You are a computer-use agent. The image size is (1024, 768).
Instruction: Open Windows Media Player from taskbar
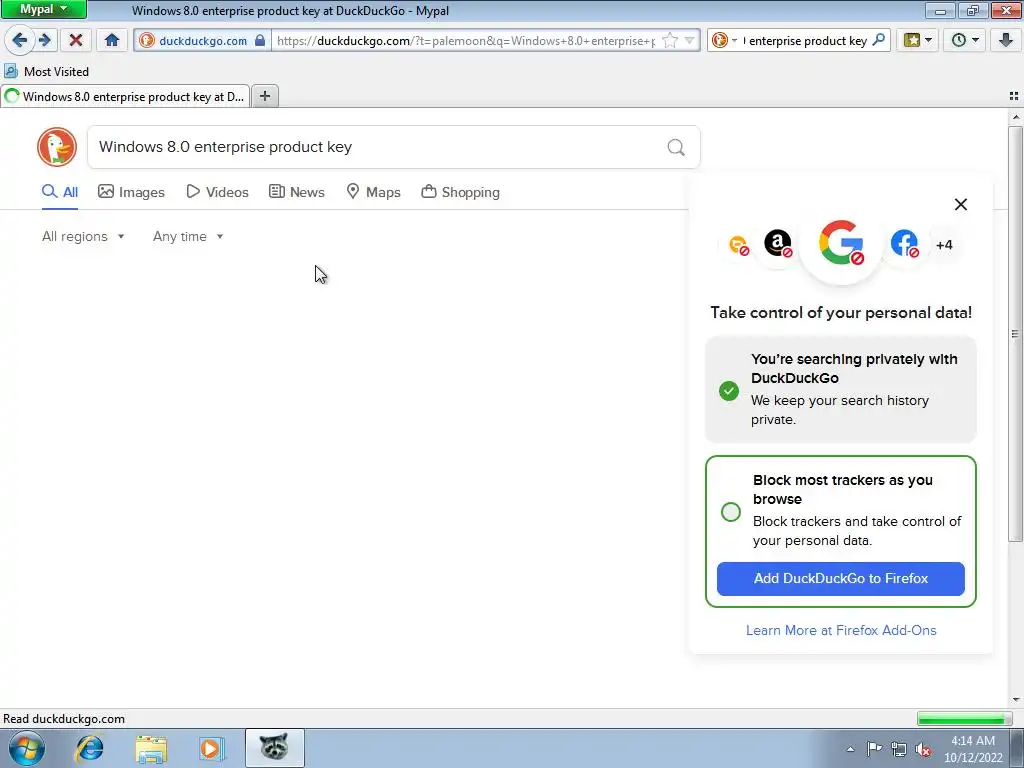[x=212, y=748]
